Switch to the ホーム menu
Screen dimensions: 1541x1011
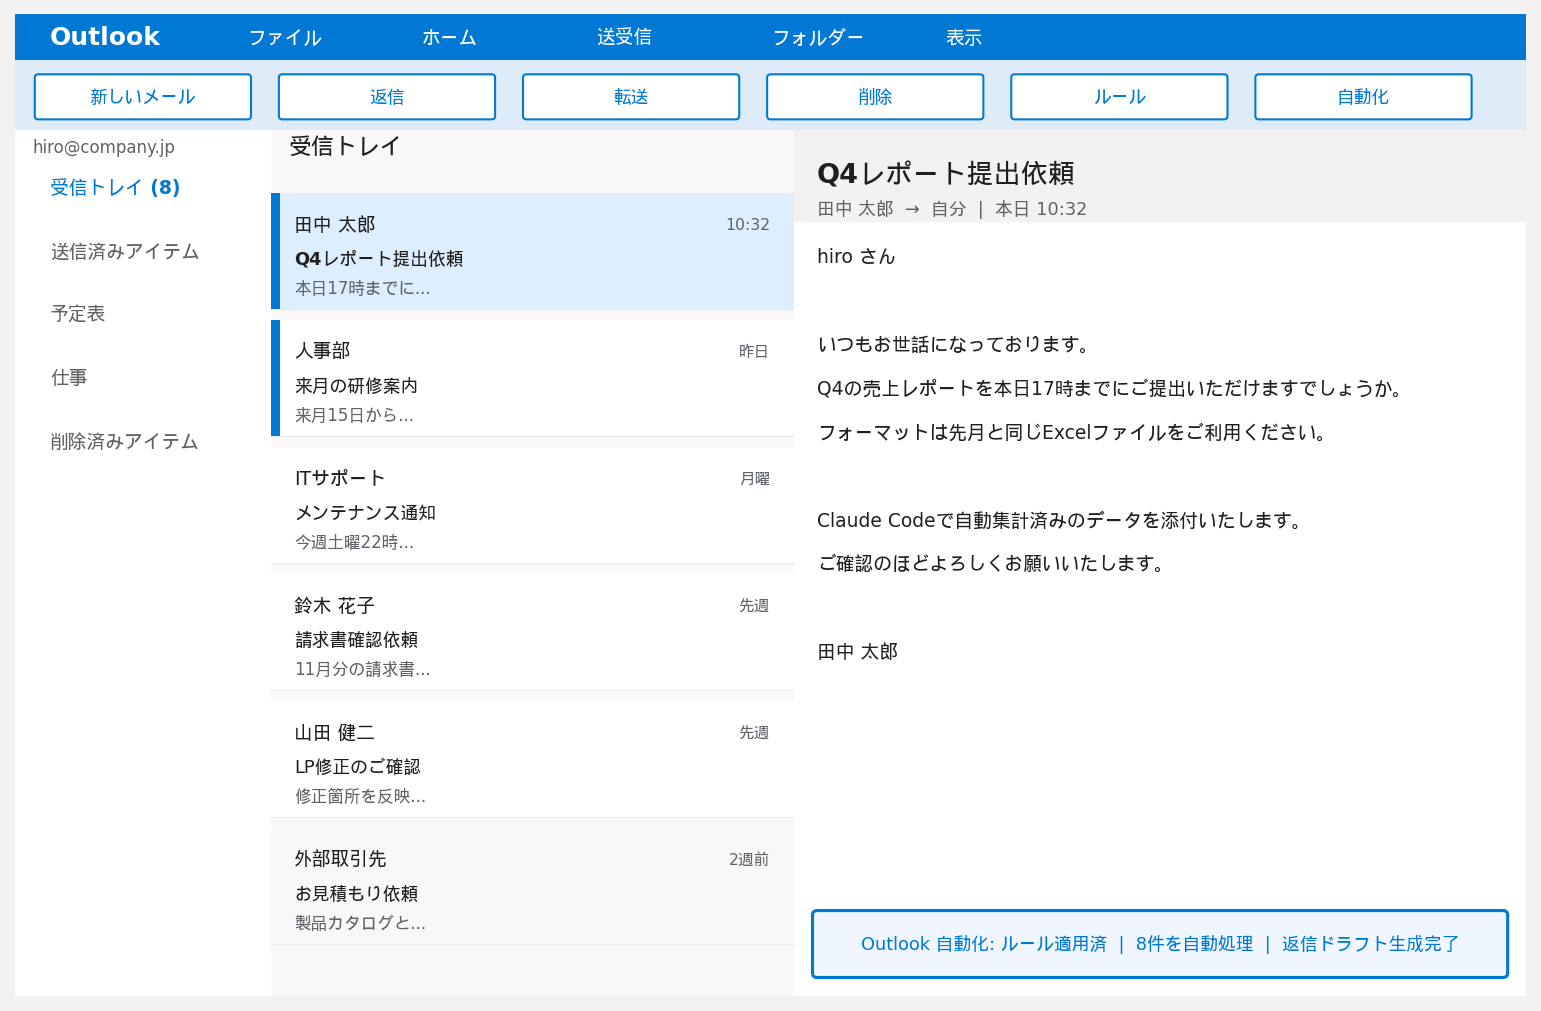point(449,37)
